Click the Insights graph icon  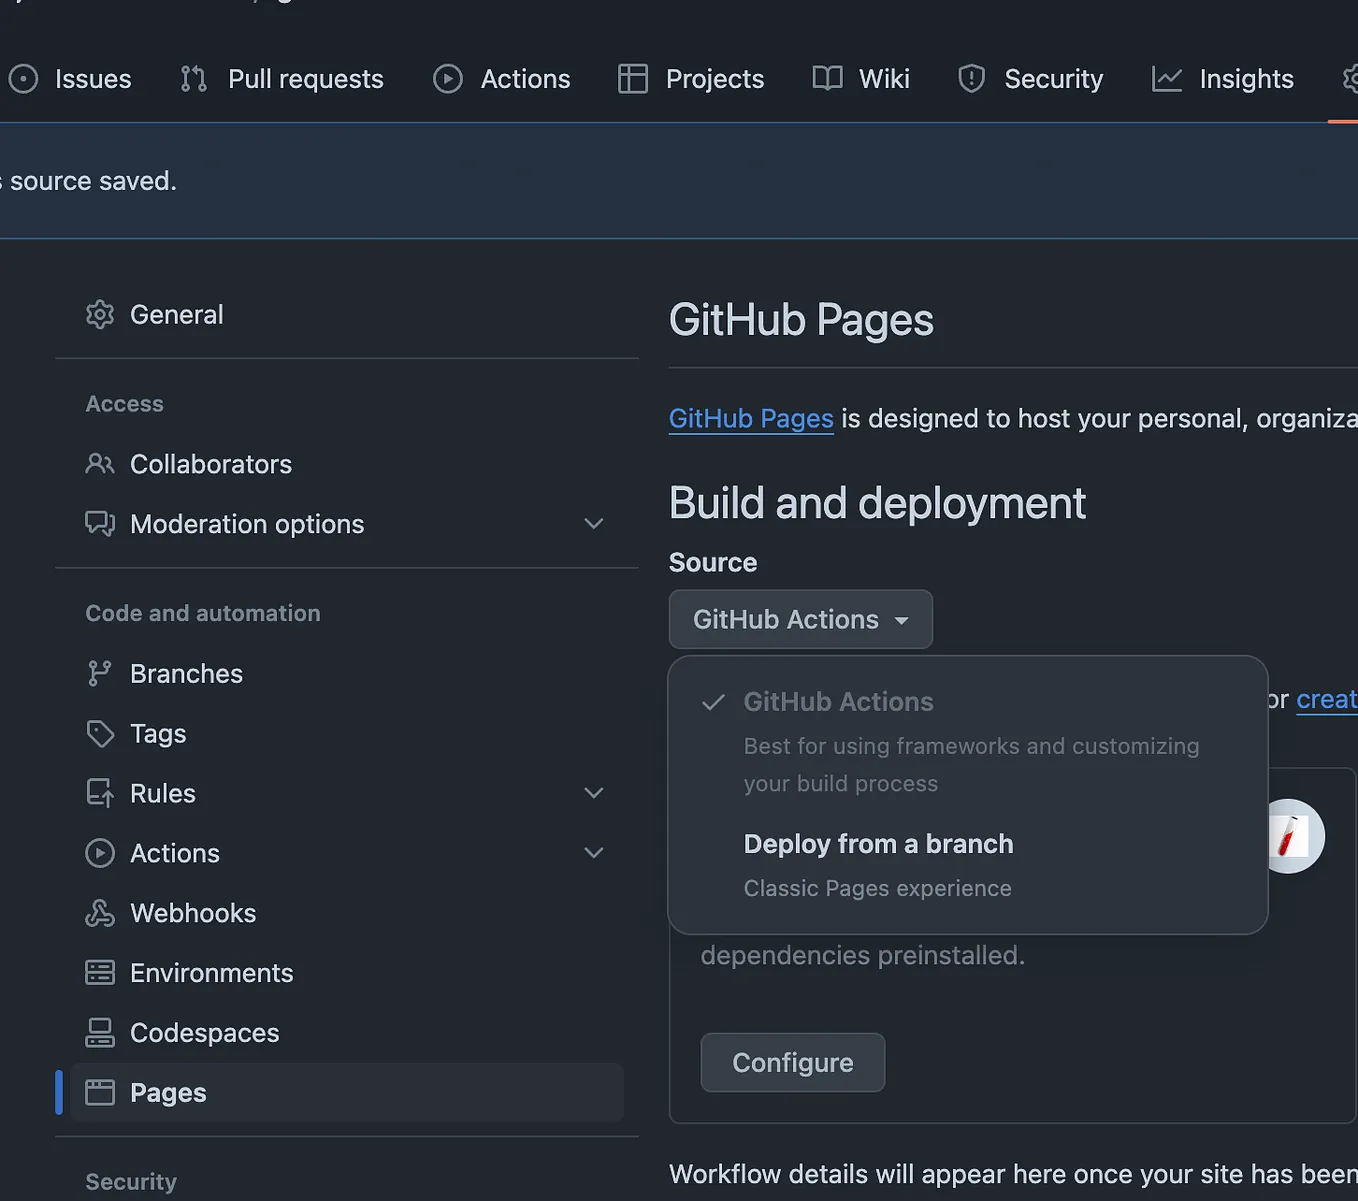tap(1167, 79)
